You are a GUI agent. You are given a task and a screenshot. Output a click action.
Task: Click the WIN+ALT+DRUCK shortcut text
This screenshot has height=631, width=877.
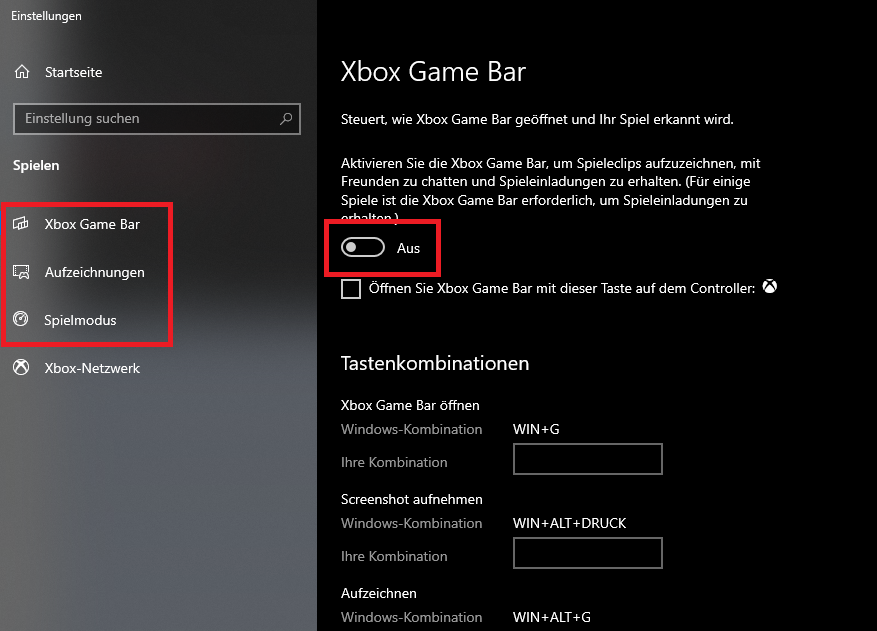coord(569,523)
